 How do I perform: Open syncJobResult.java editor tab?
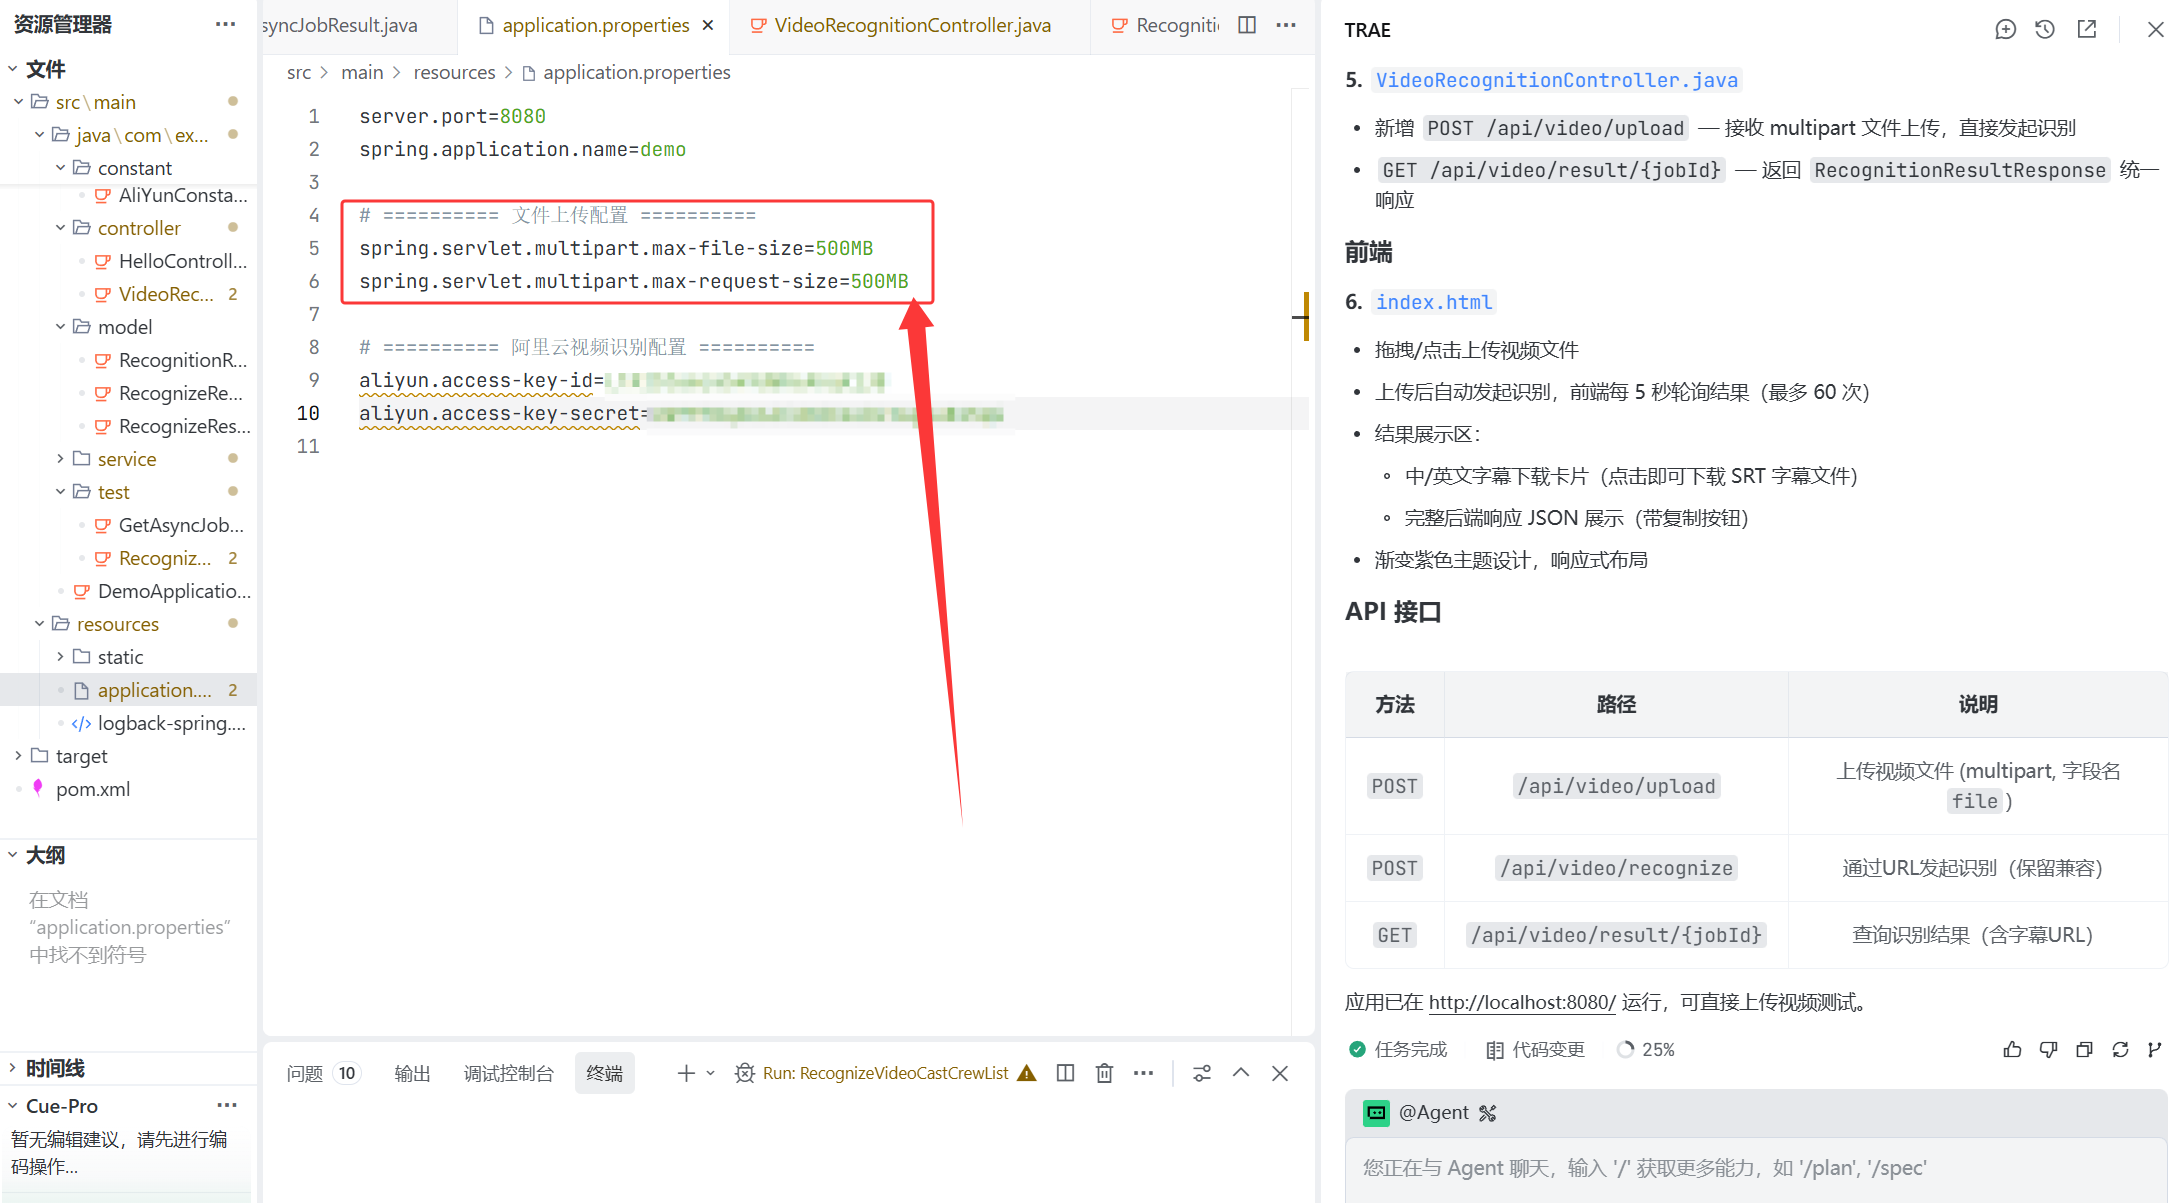point(340,25)
